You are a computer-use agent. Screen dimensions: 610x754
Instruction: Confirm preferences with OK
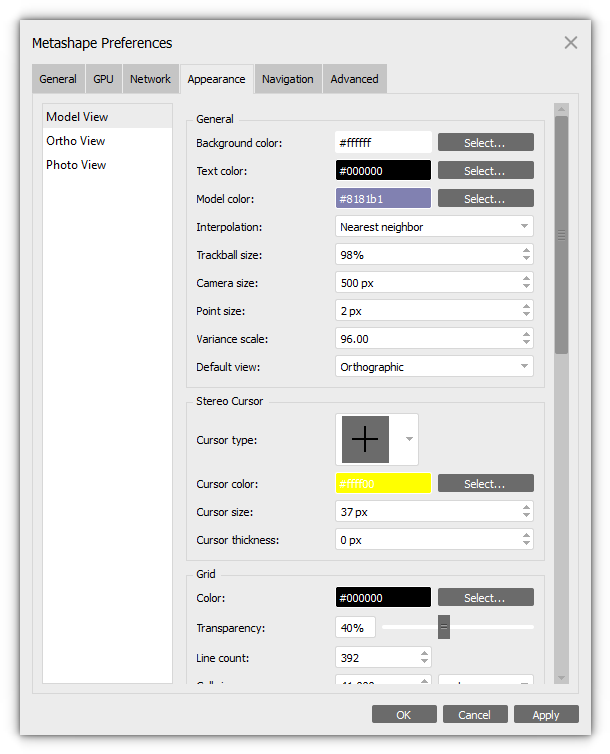coord(404,715)
